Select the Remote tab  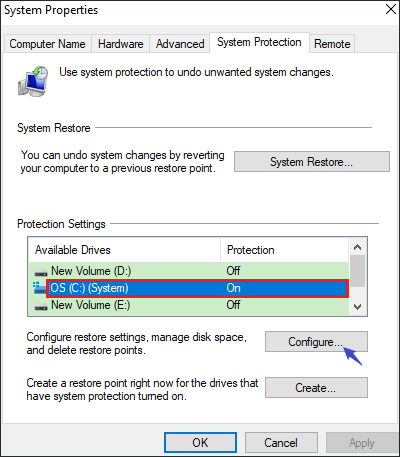332,44
